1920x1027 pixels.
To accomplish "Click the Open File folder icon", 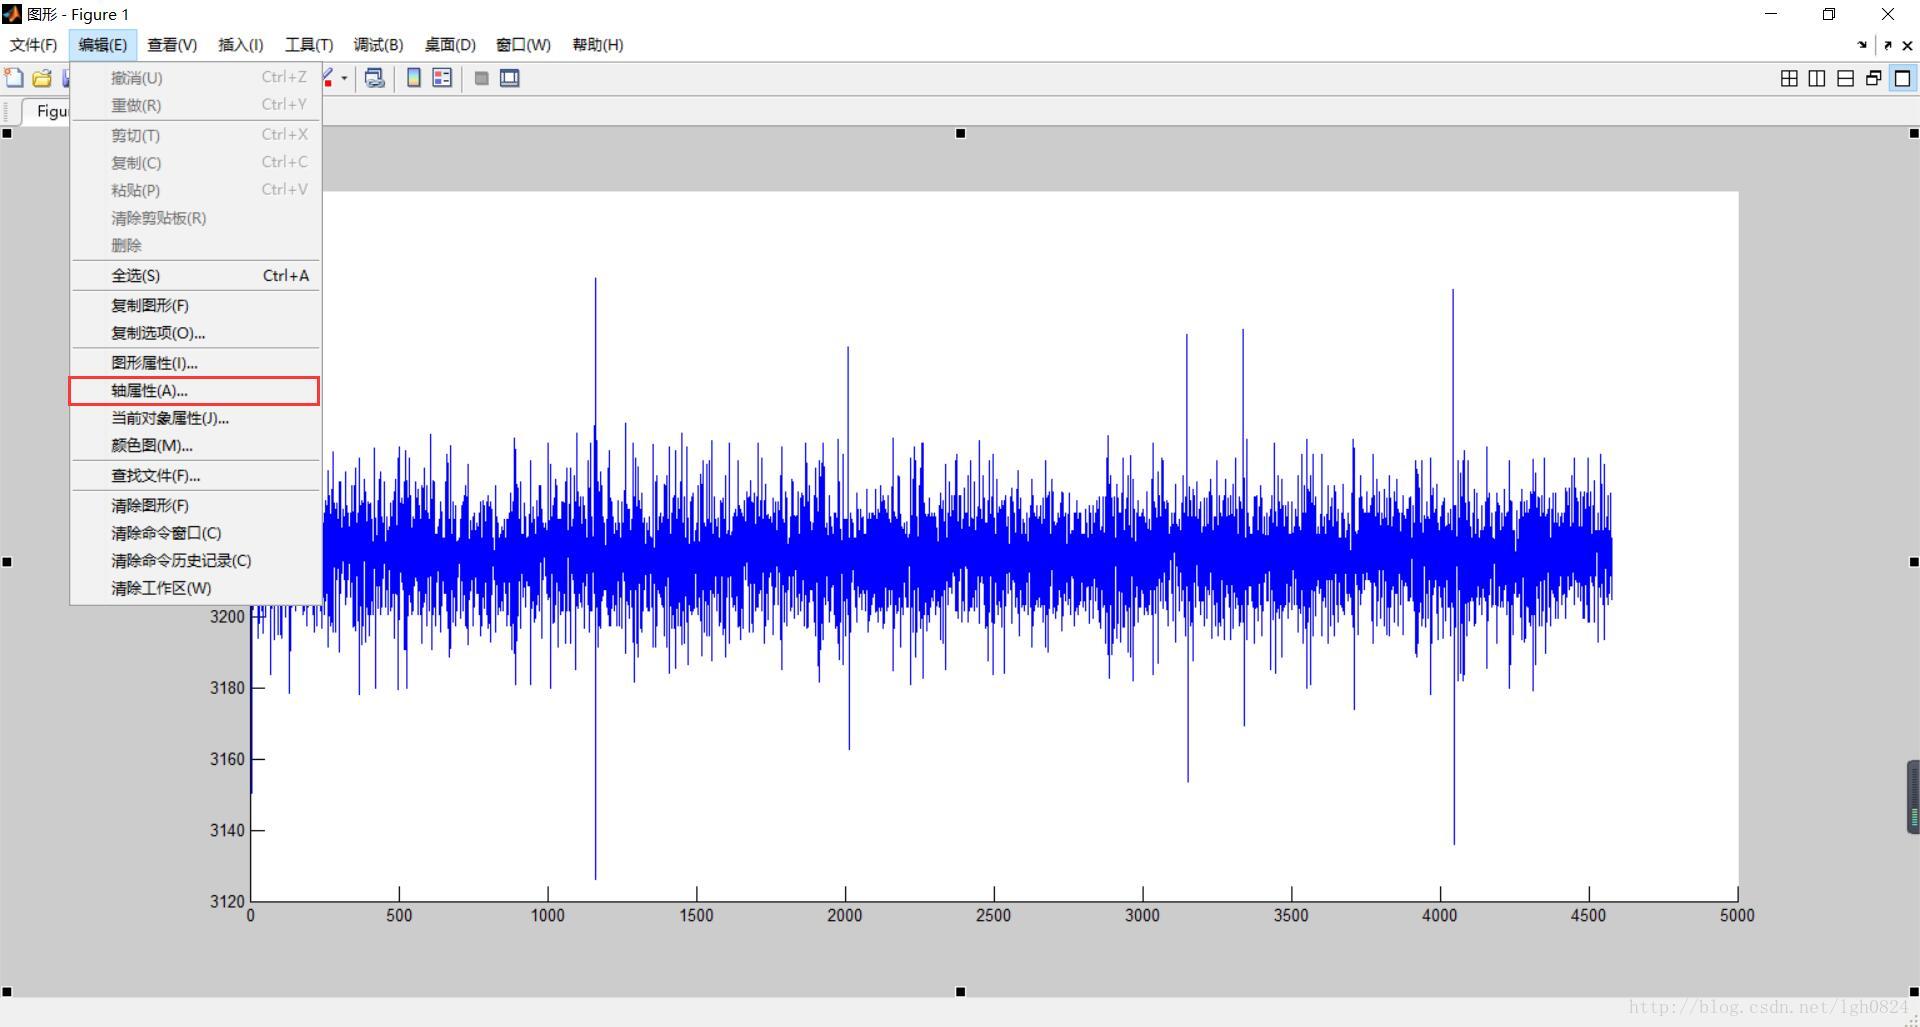I will click(x=42, y=78).
